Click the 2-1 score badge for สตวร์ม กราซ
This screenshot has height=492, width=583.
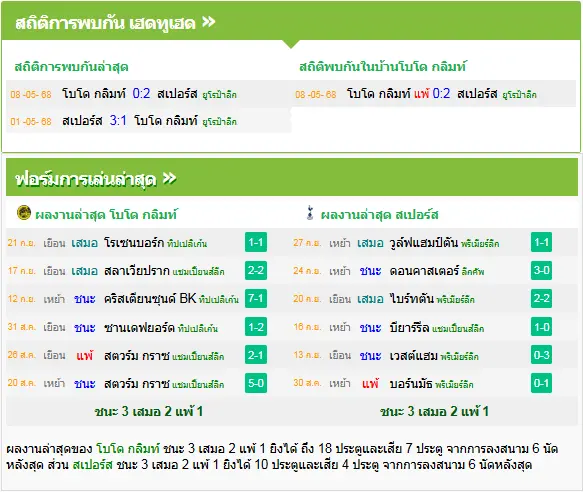pos(256,355)
